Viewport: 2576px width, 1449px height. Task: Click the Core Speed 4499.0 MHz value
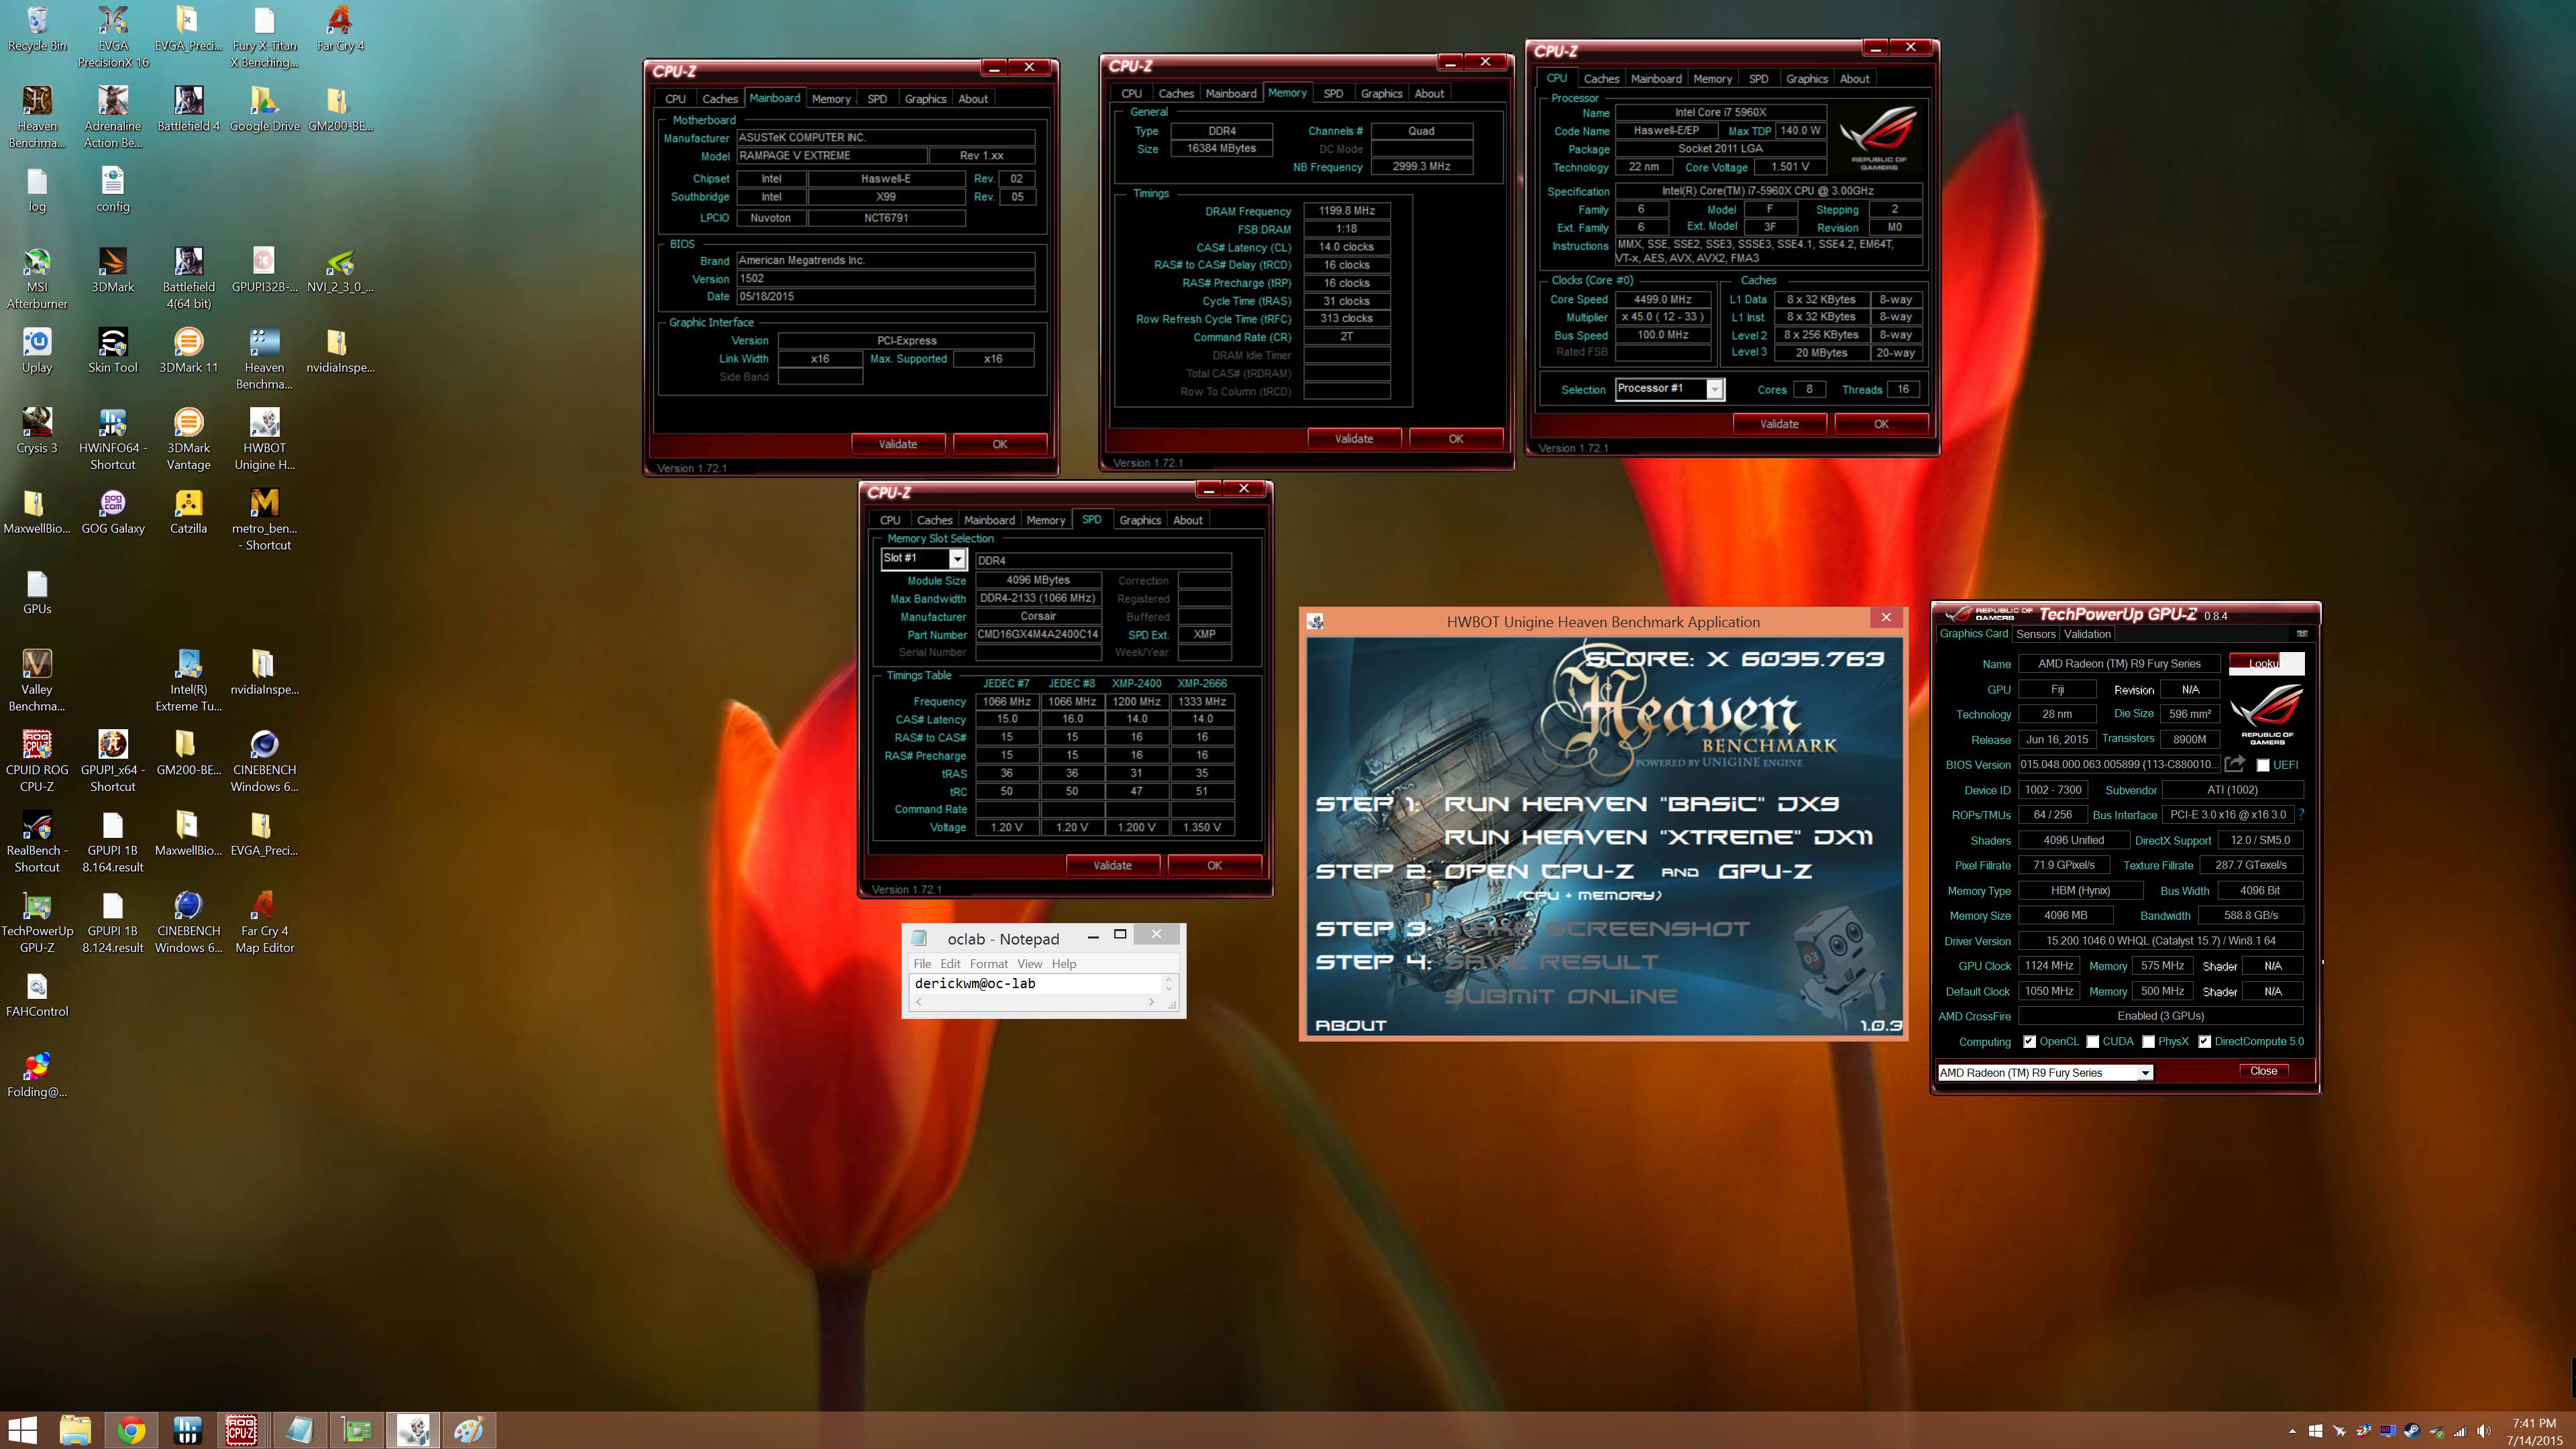[x=1662, y=299]
